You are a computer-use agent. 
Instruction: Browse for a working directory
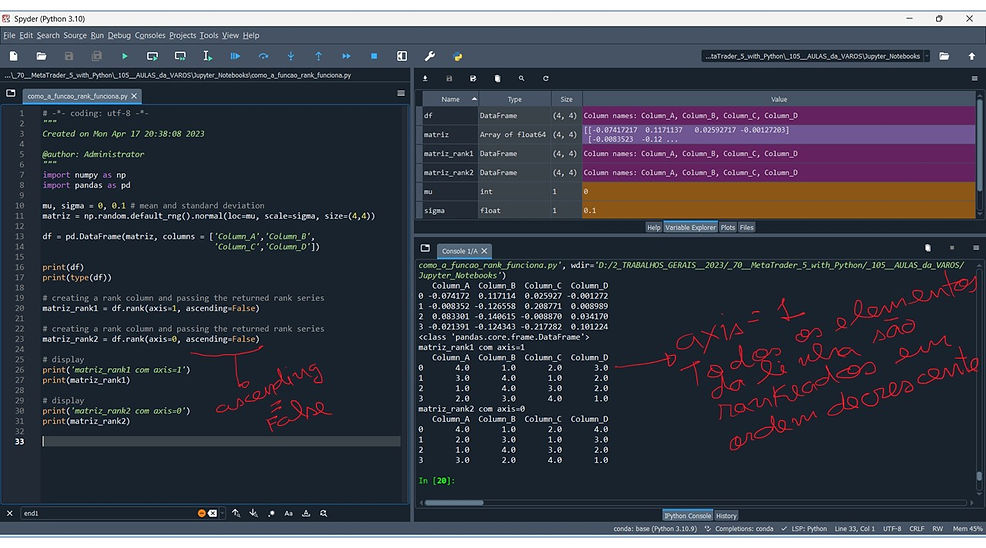(x=944, y=56)
